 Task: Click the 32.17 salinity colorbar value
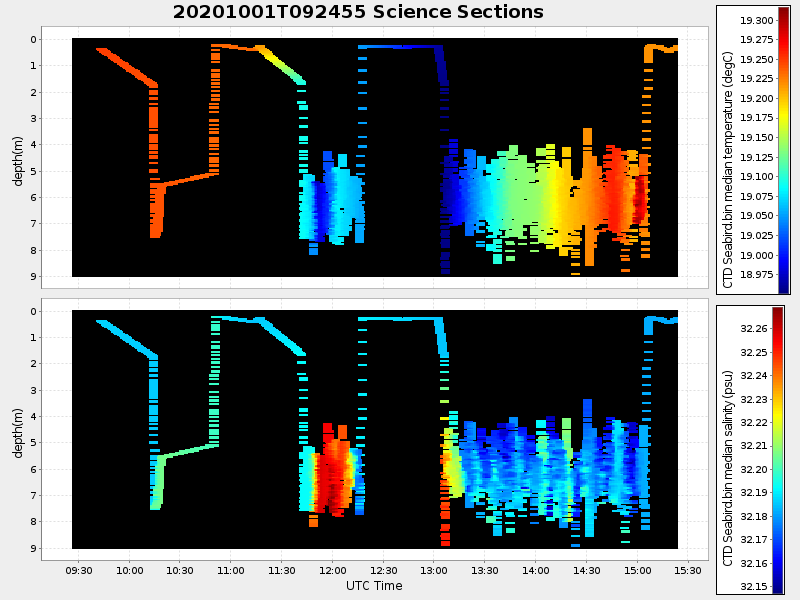tap(754, 540)
